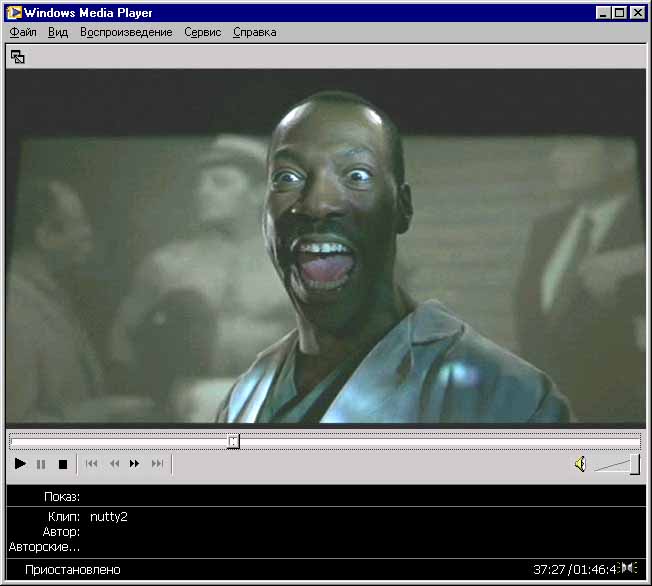652x586 pixels.
Task: Maximize the Windows Media Player window
Action: [619, 13]
